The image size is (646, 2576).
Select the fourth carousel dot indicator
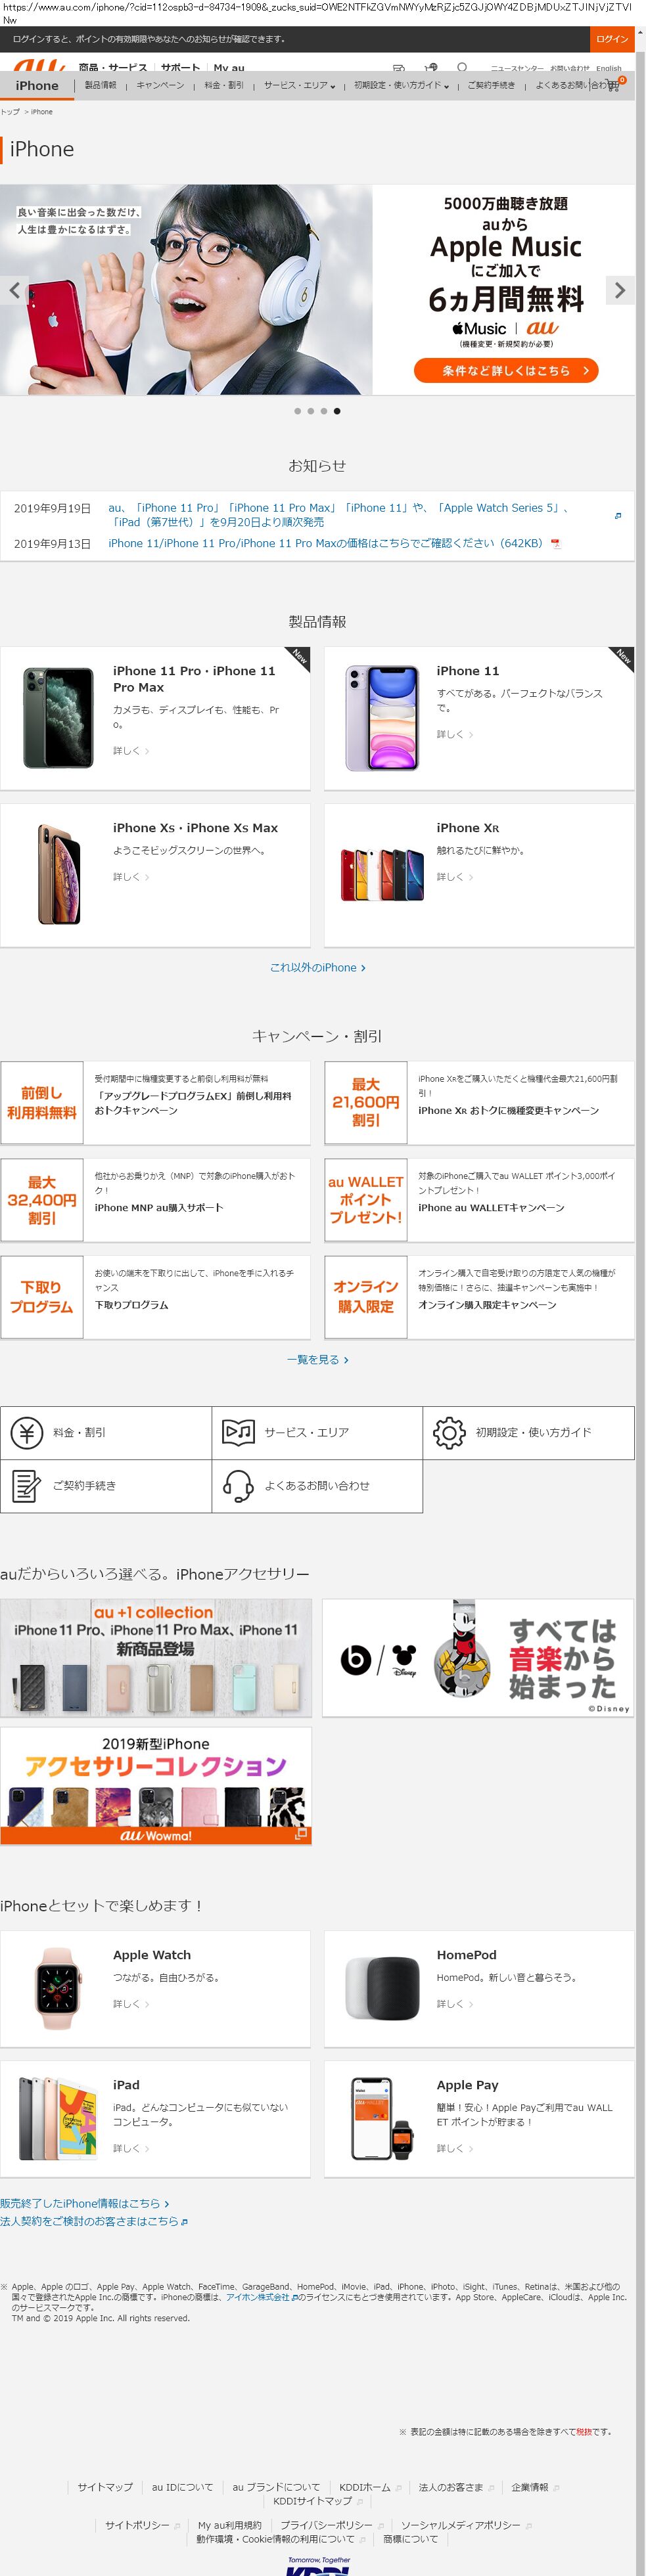coord(337,411)
